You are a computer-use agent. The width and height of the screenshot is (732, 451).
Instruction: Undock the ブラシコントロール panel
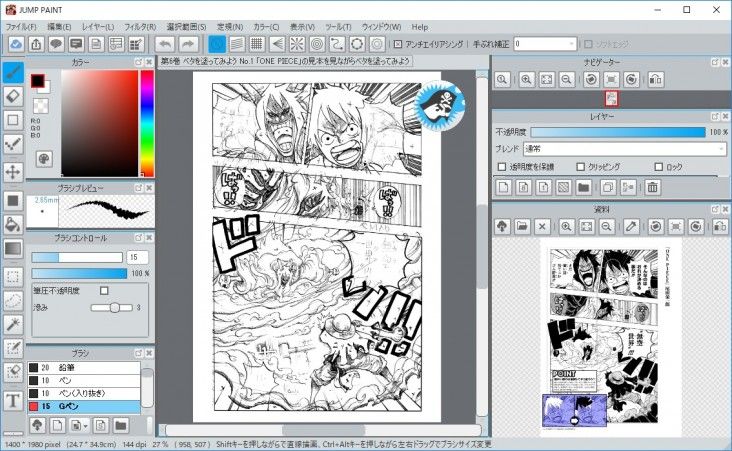[139, 238]
